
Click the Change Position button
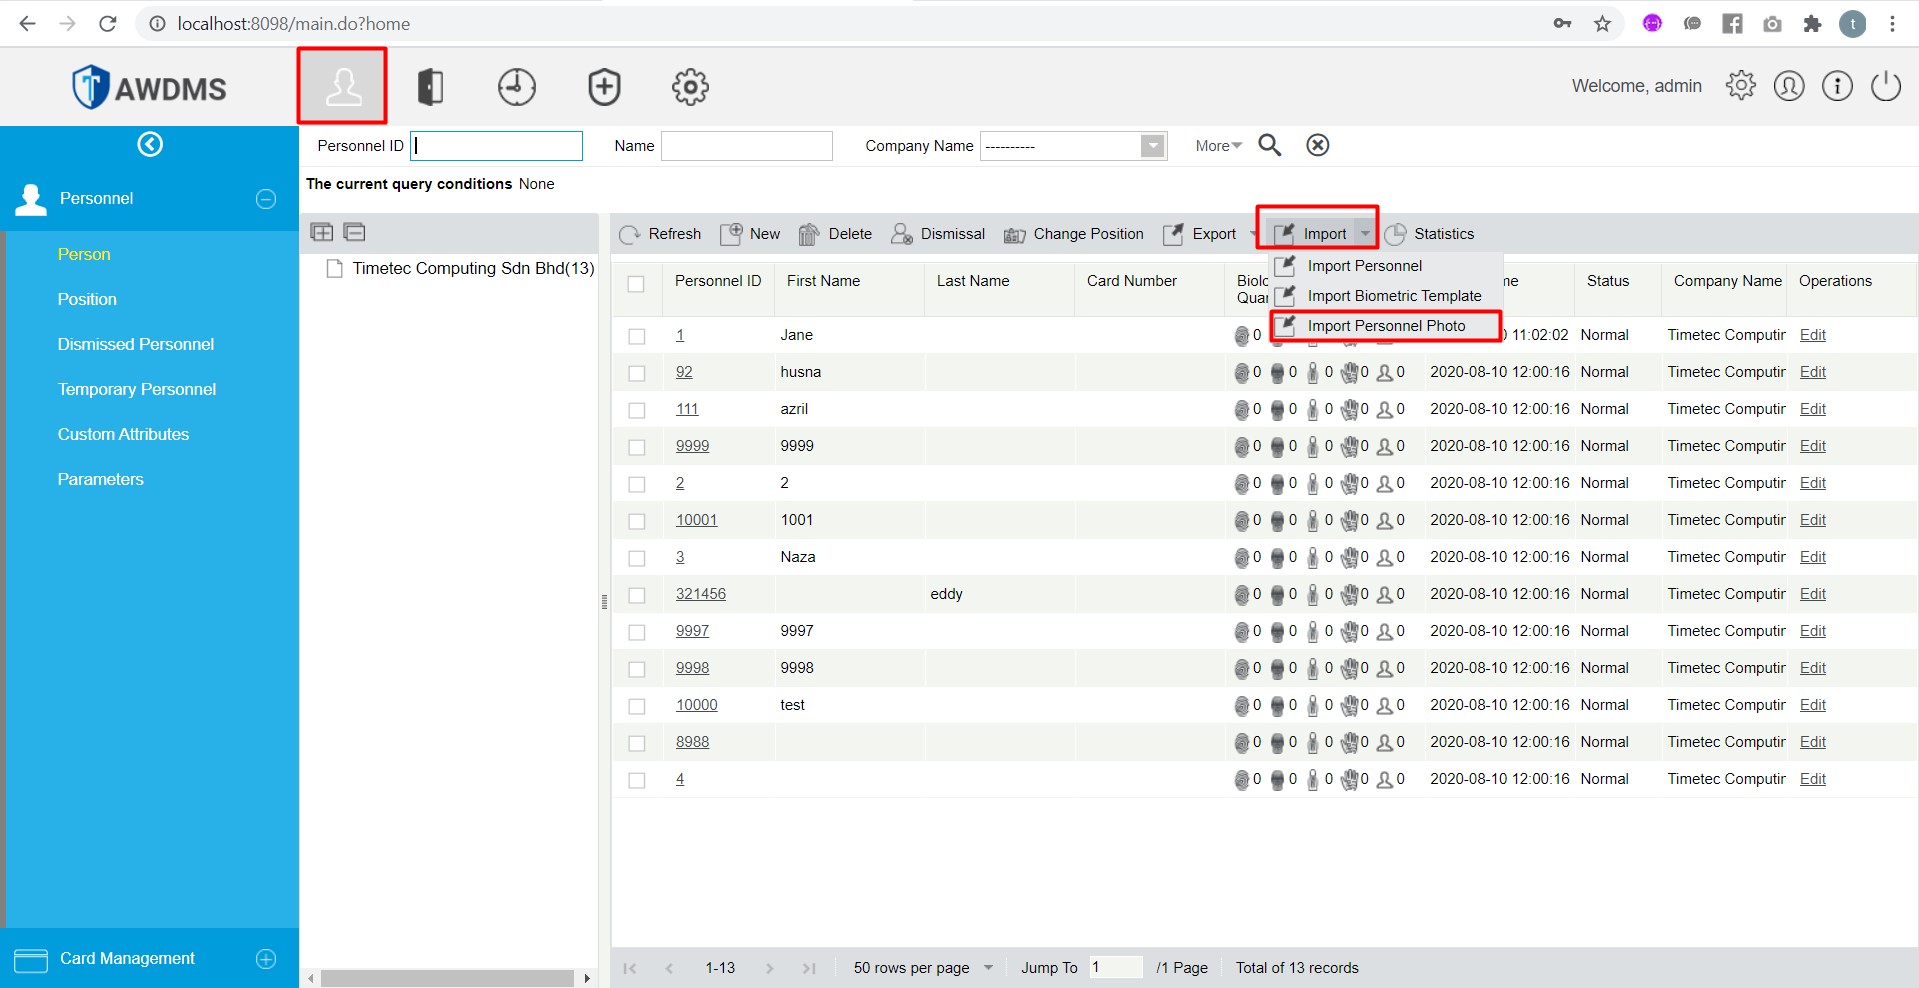pos(1074,234)
